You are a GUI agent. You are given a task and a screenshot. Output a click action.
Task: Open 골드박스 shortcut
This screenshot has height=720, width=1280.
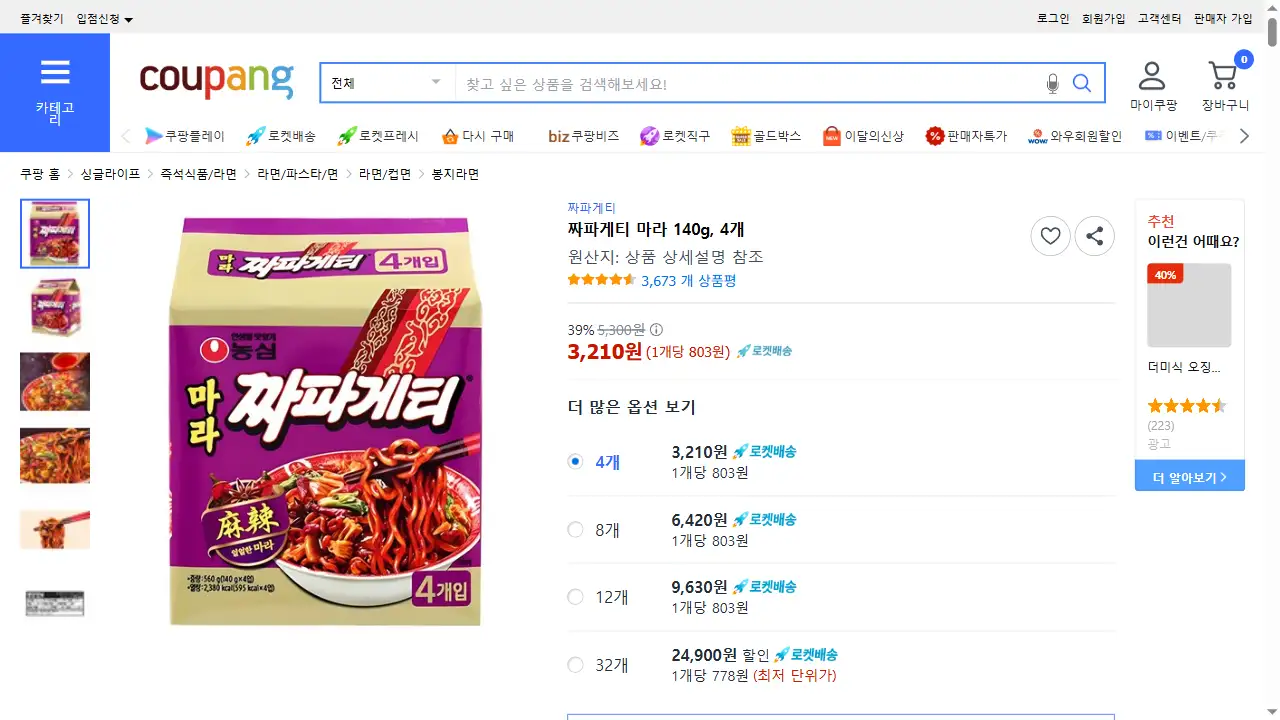point(766,136)
